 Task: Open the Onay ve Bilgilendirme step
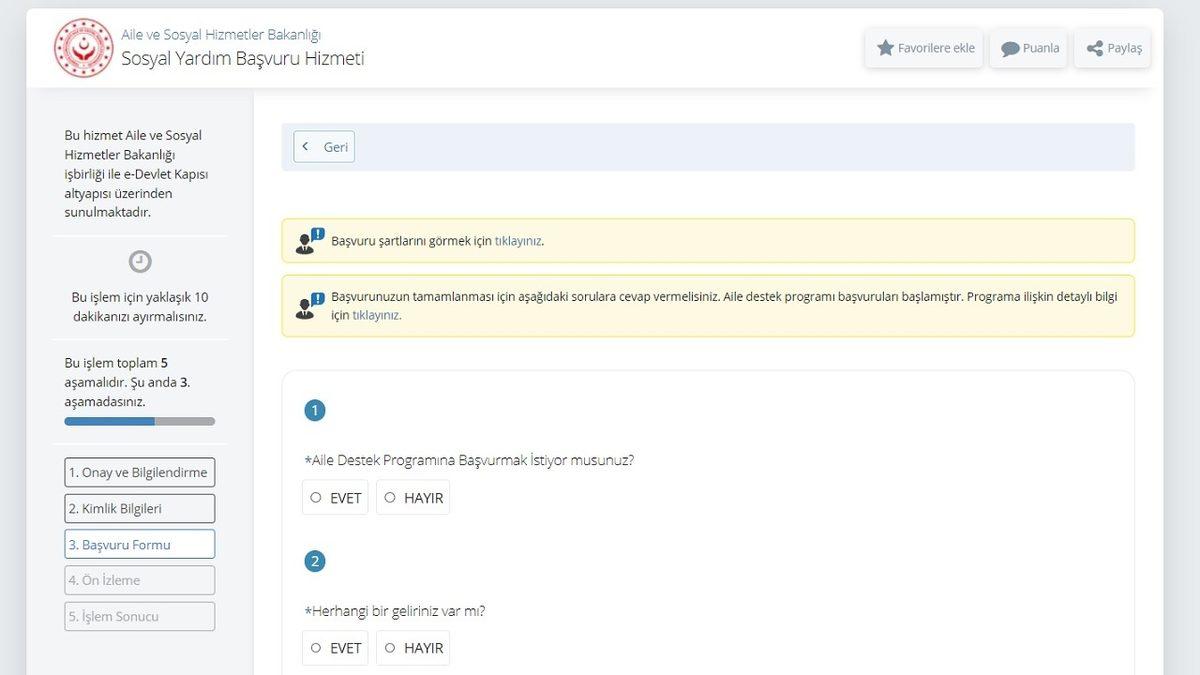tap(139, 472)
